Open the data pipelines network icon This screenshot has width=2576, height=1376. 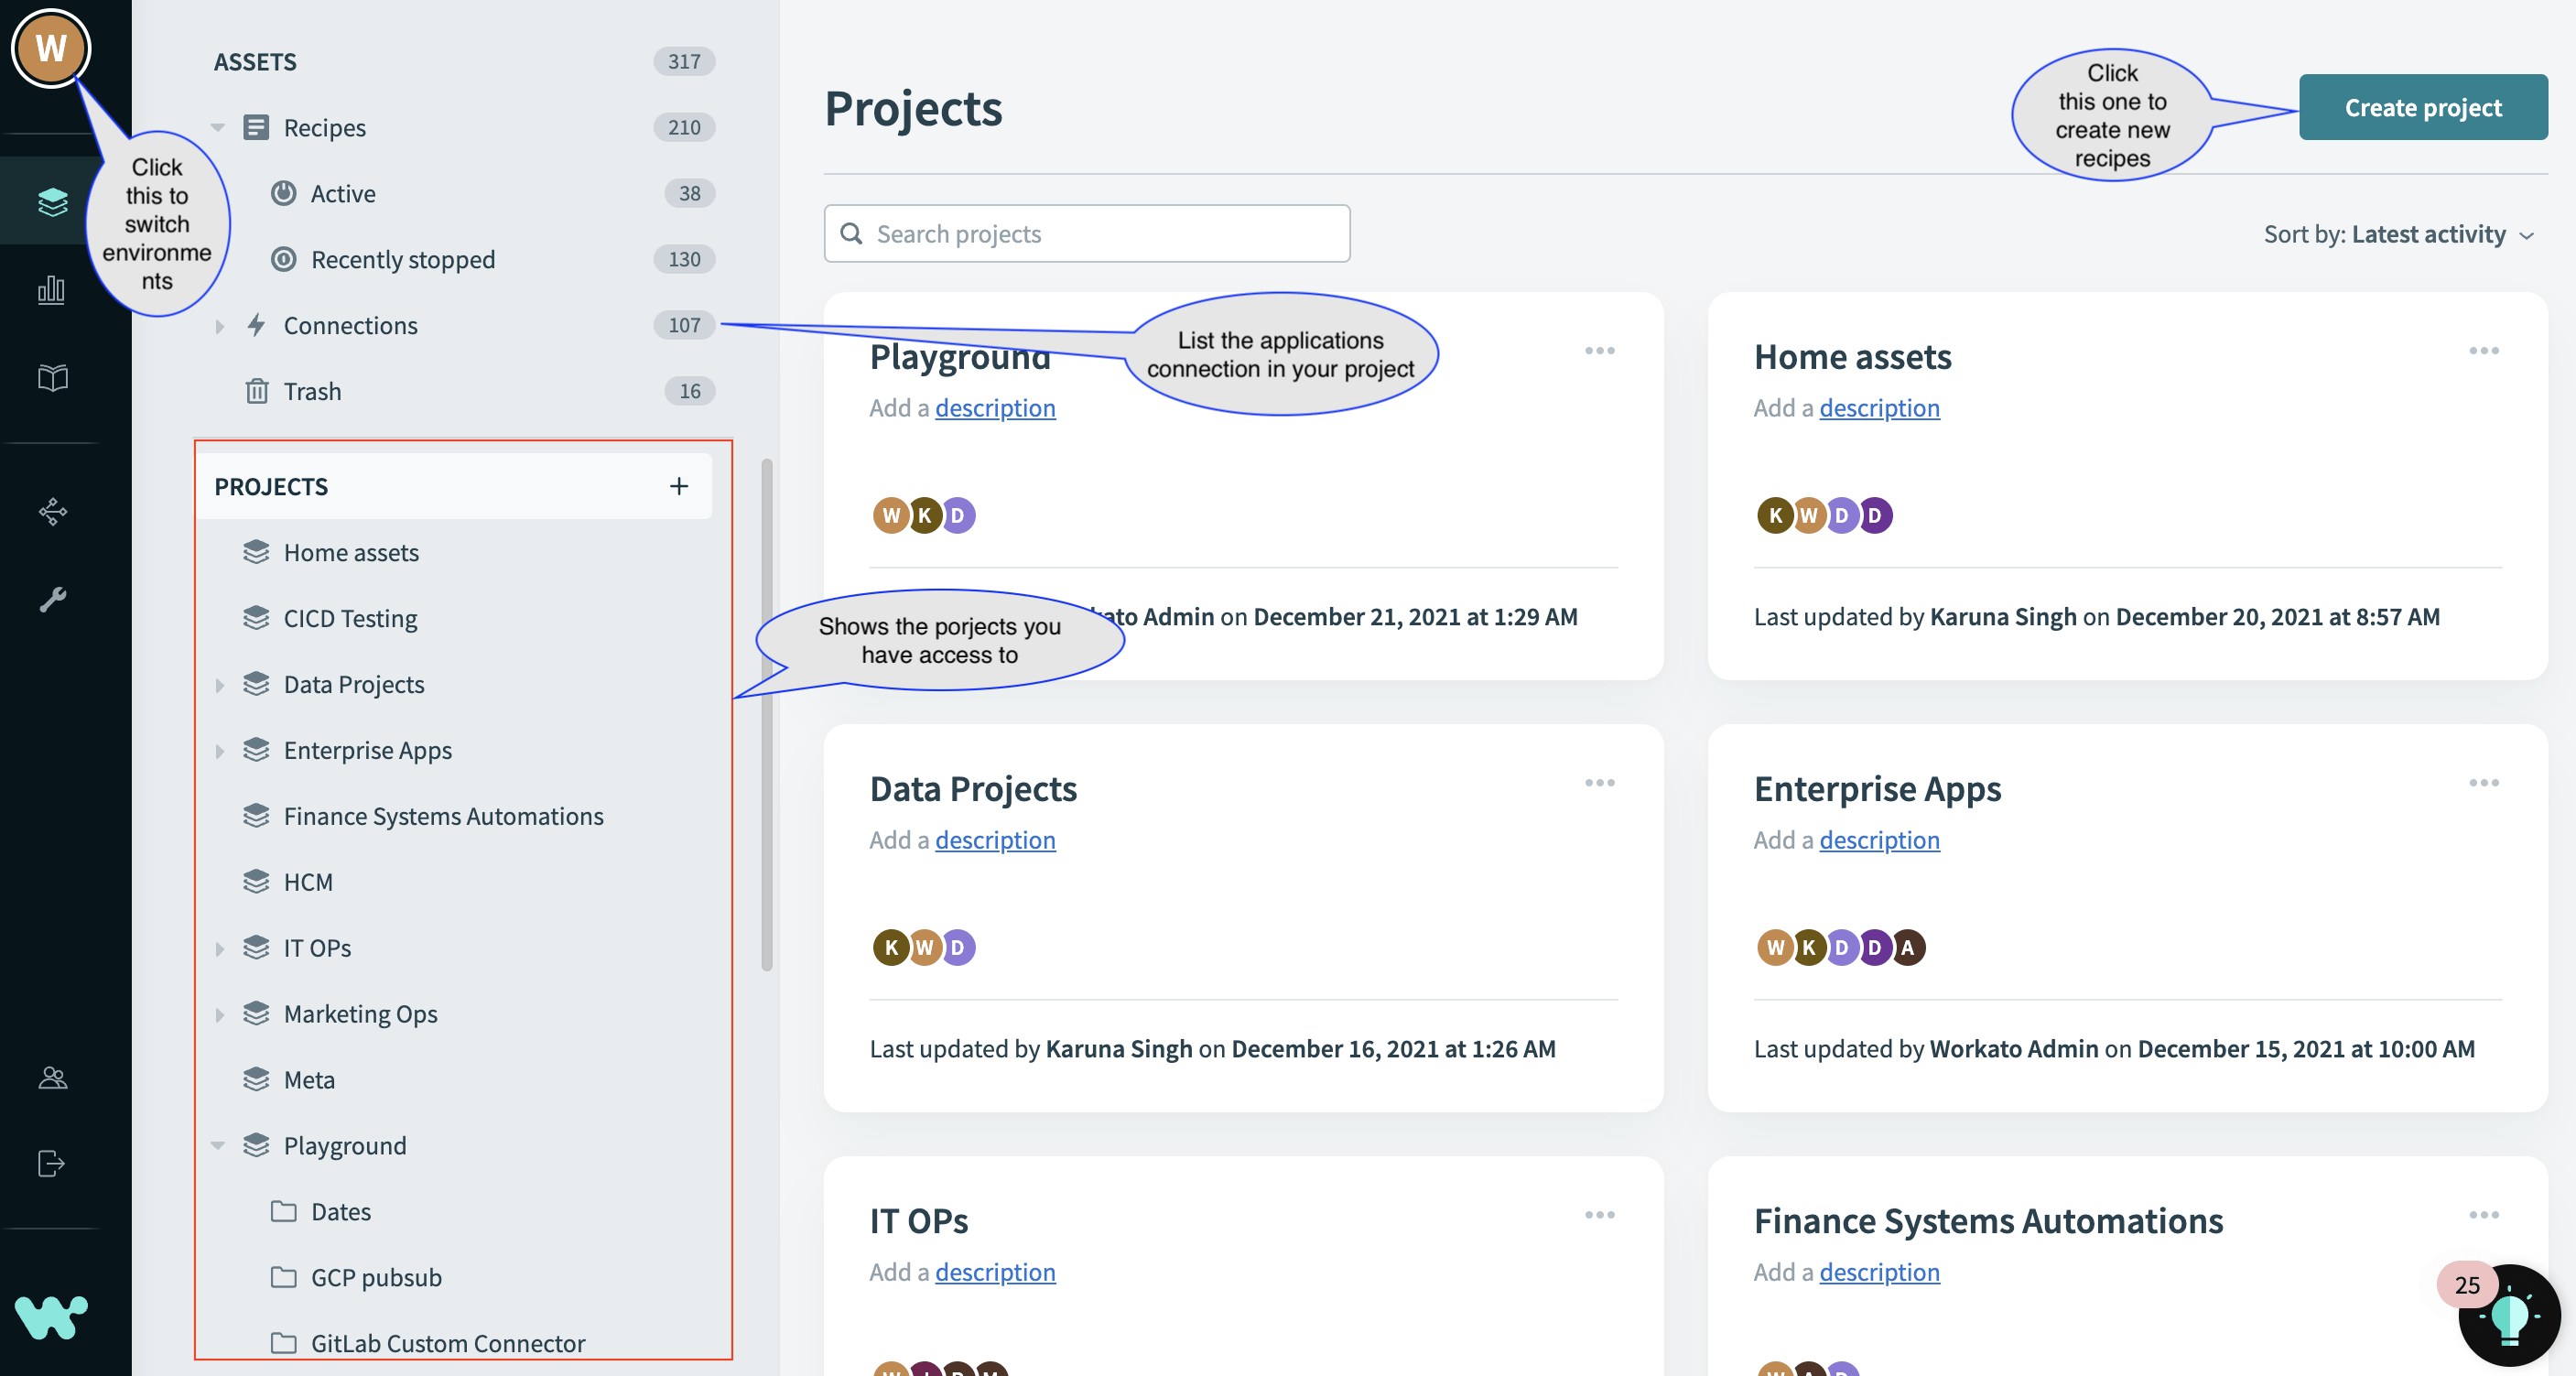point(51,512)
